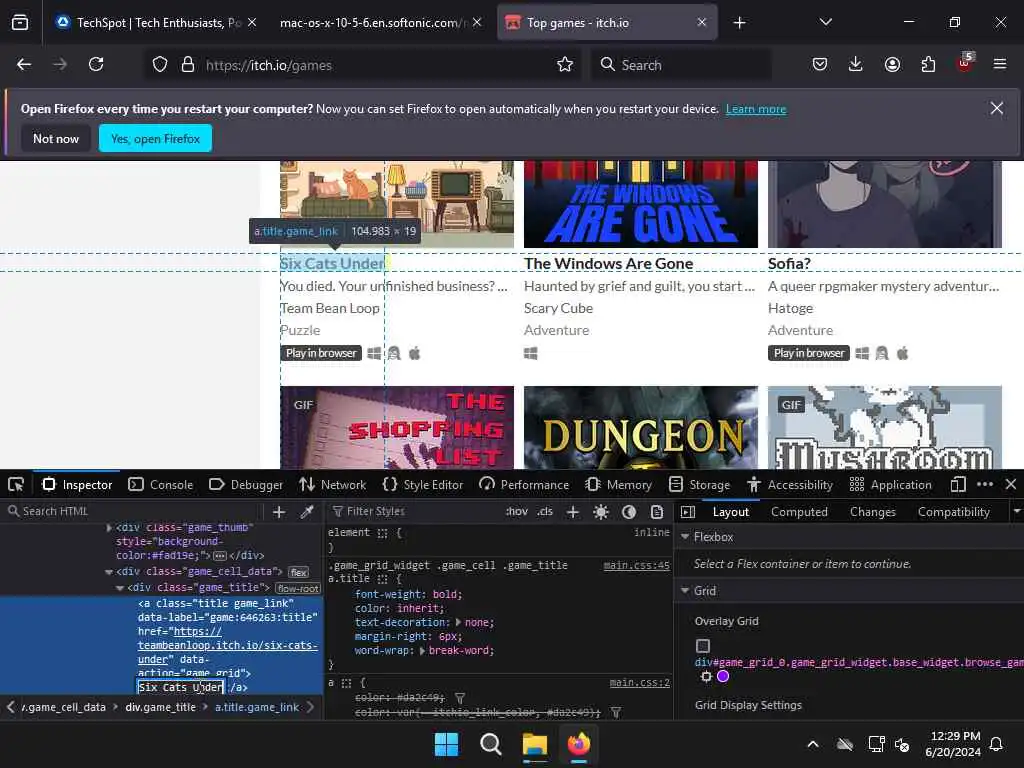Open the Firefox View tab list icon
The height and width of the screenshot is (768, 1024).
(20, 23)
